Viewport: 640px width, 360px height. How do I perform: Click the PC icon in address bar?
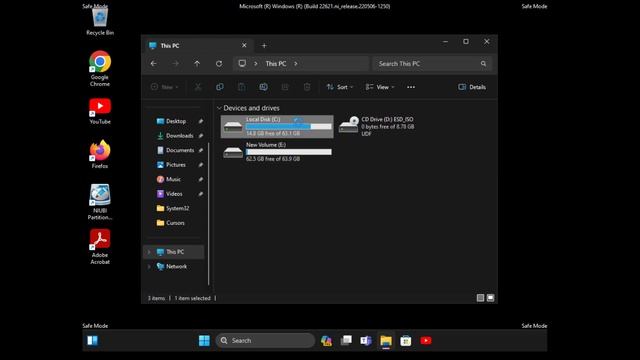(242, 64)
